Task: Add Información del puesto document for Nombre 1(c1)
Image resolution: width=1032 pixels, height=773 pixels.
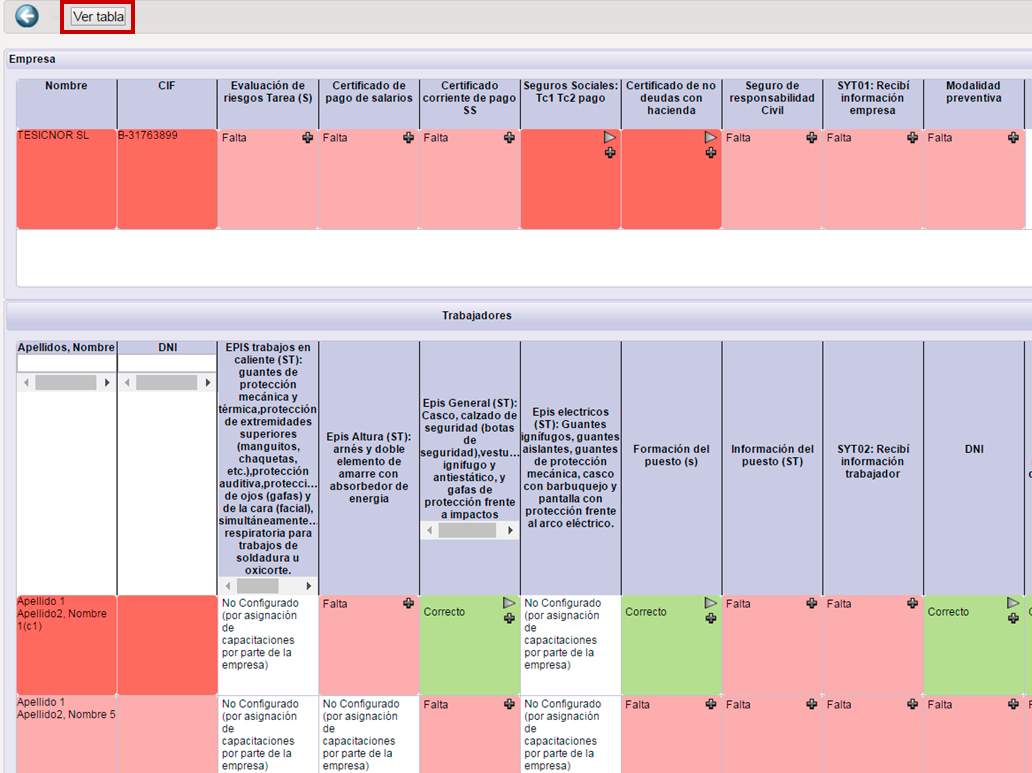Action: point(812,603)
